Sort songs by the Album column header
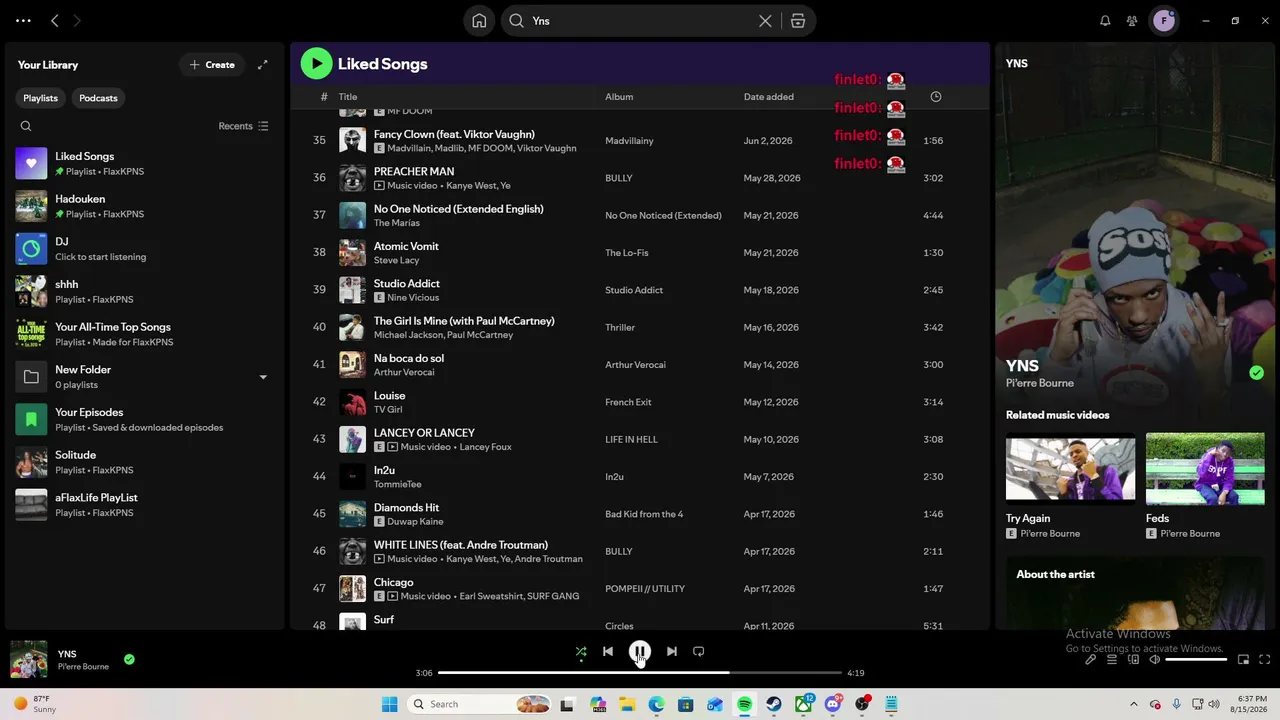The width and height of the screenshot is (1280, 720). [619, 97]
